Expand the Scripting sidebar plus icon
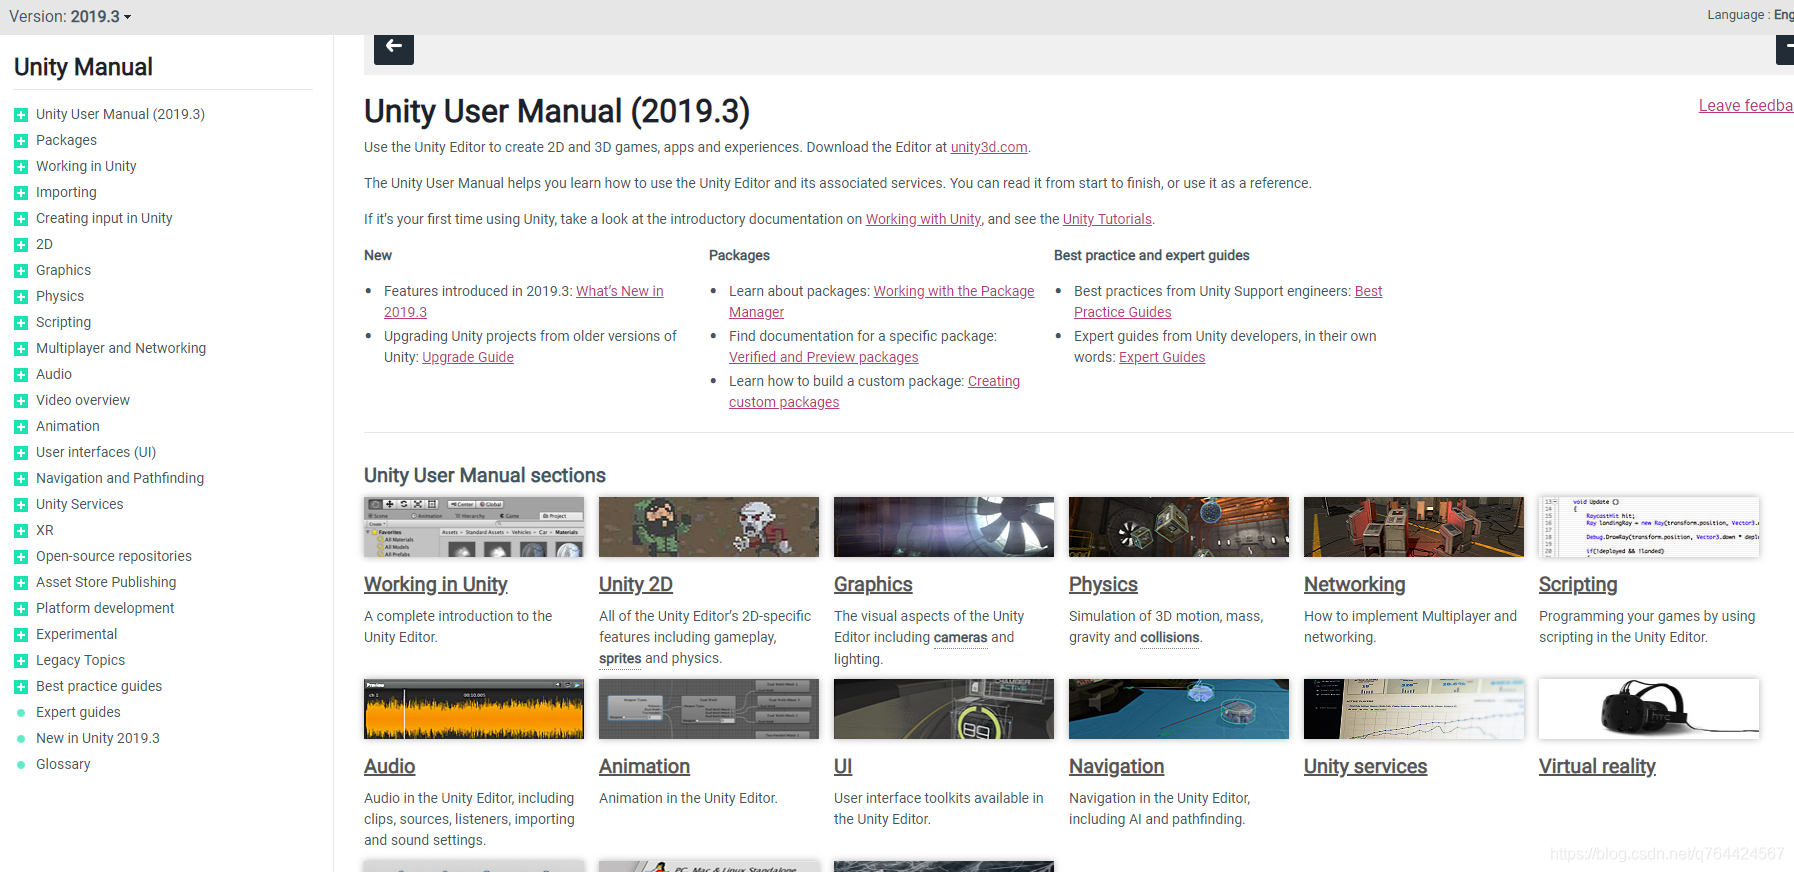 (x=21, y=323)
